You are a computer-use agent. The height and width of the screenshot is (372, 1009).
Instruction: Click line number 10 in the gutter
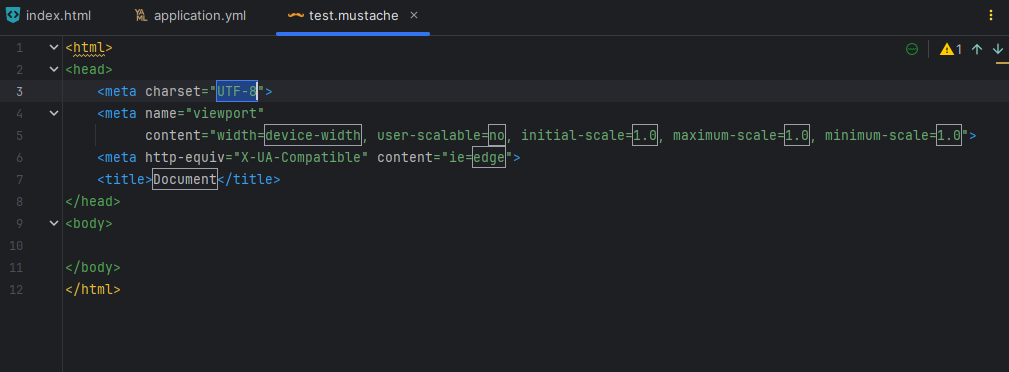(16, 245)
